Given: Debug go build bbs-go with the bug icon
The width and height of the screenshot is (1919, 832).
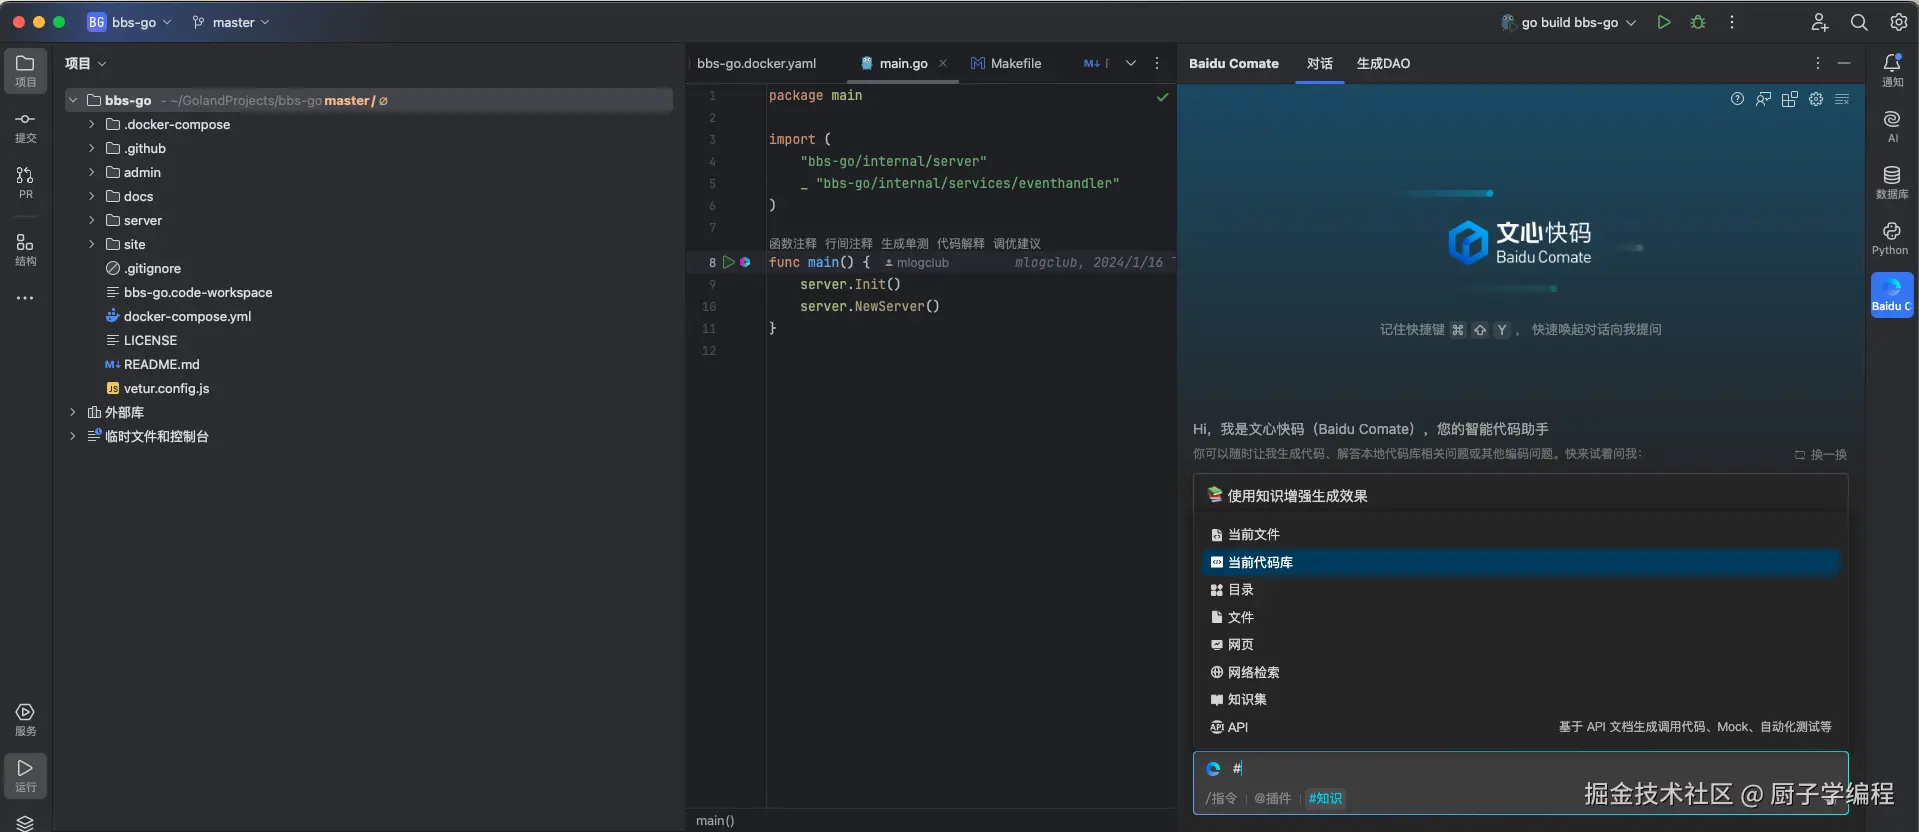Looking at the screenshot, I should [x=1698, y=22].
